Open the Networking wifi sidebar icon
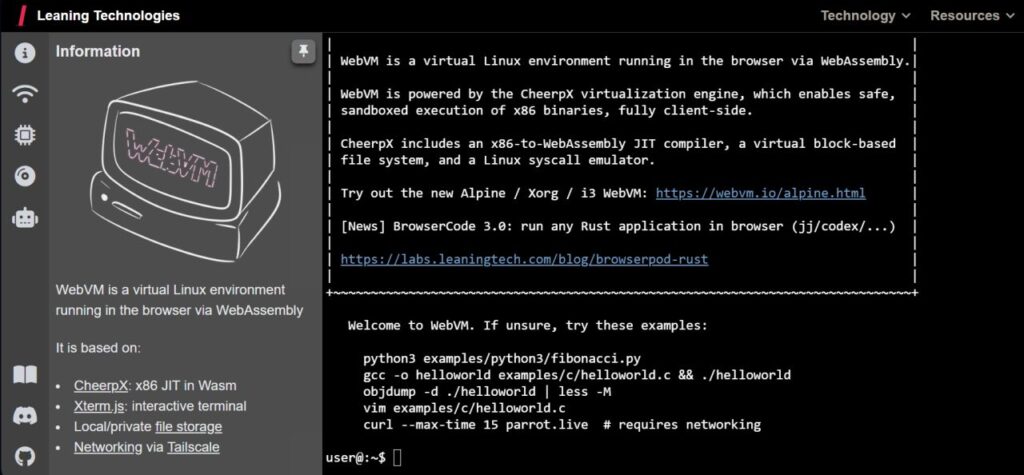The image size is (1024, 475). point(24,94)
